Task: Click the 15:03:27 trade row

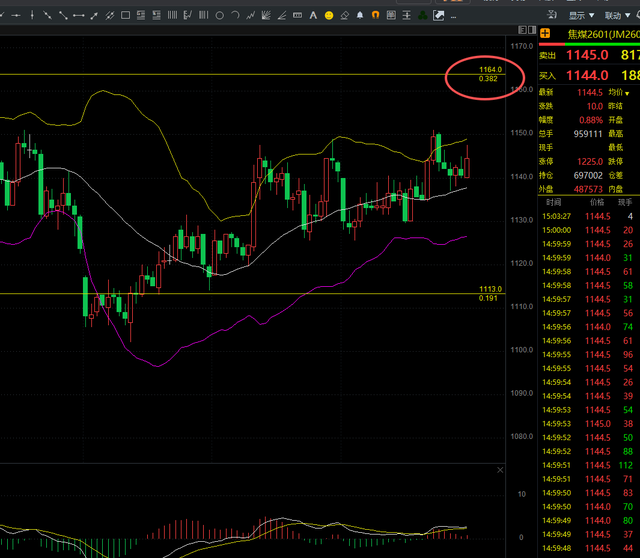Action: [588, 216]
